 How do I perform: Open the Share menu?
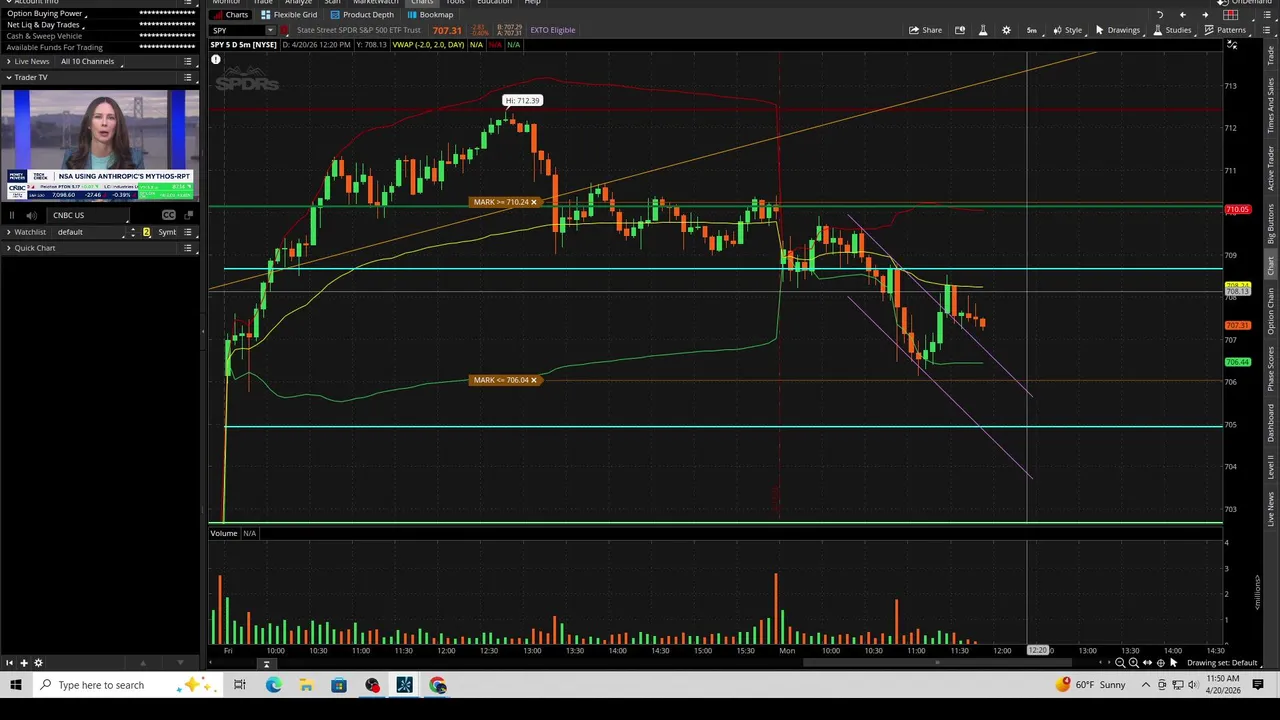[x=925, y=30]
